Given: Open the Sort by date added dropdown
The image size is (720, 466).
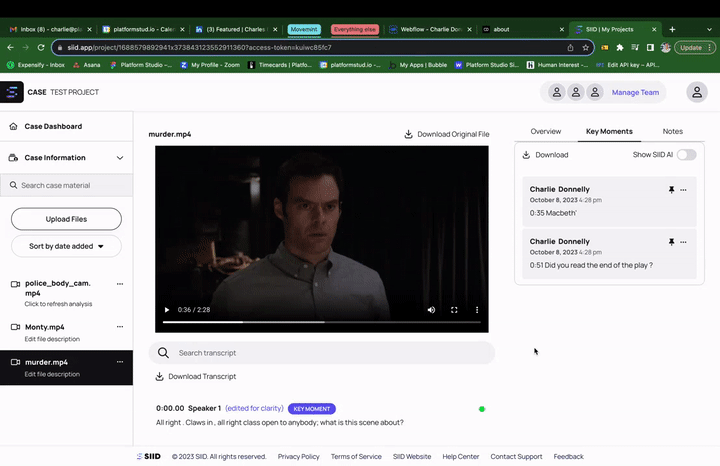Looking at the screenshot, I should point(66,246).
